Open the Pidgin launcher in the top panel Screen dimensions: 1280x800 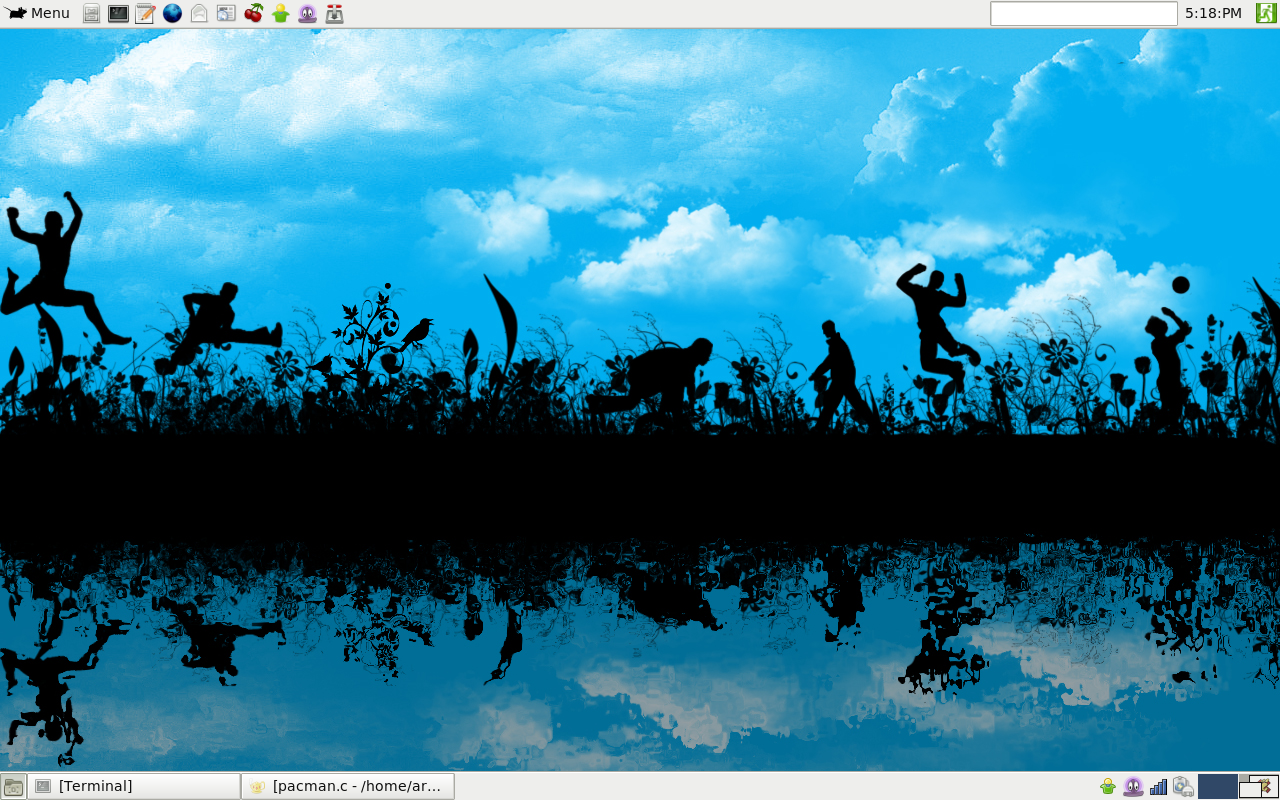307,13
